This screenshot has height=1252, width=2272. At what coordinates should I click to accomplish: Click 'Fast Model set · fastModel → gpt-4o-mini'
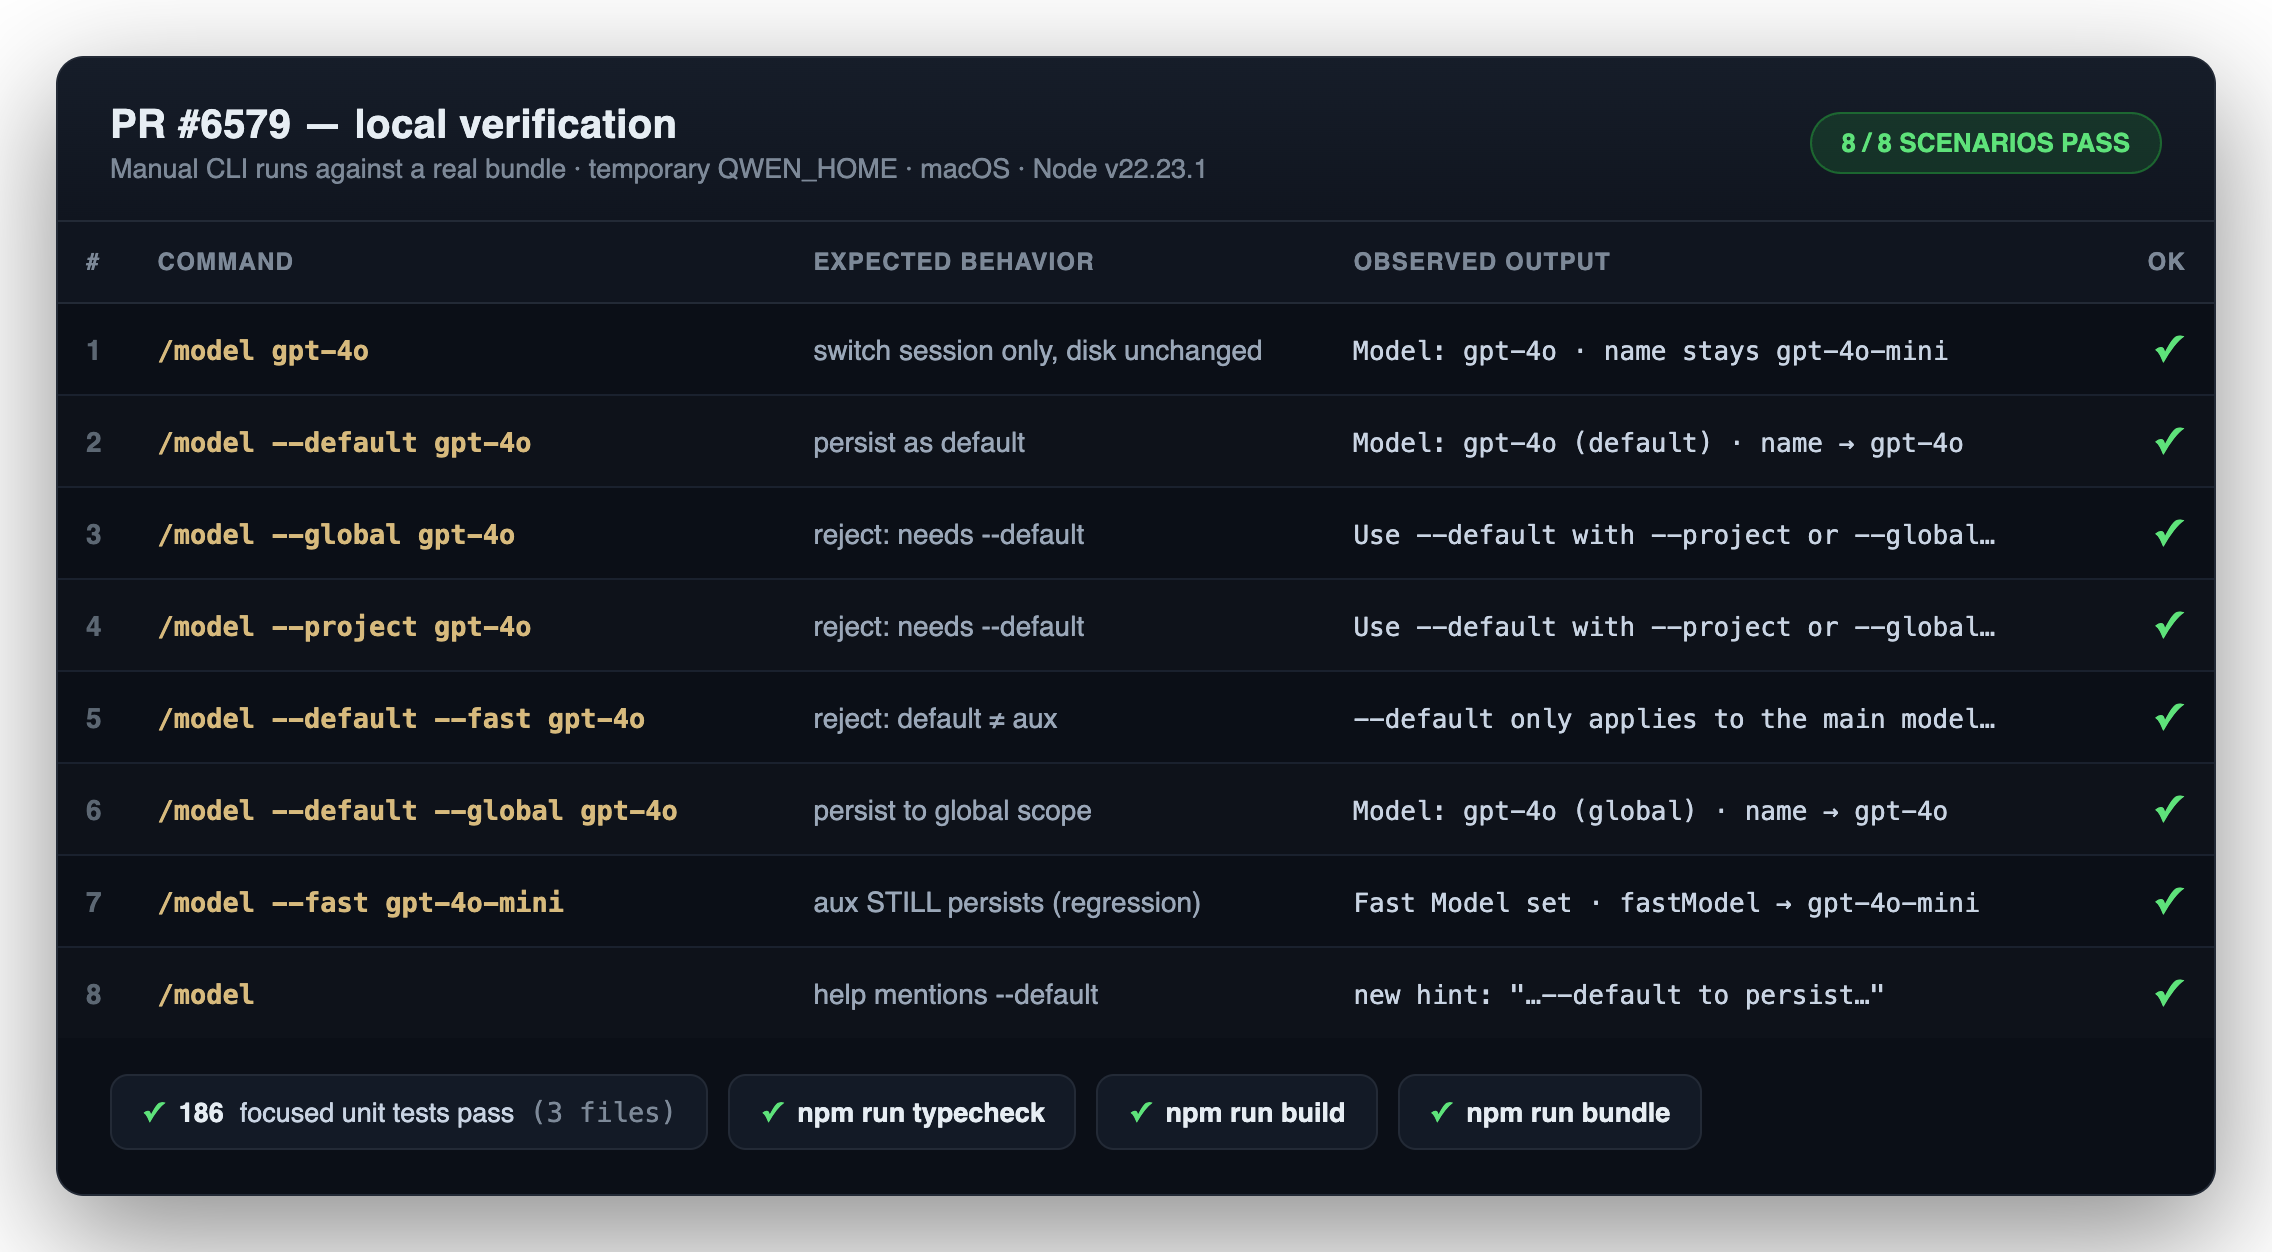coord(1666,902)
